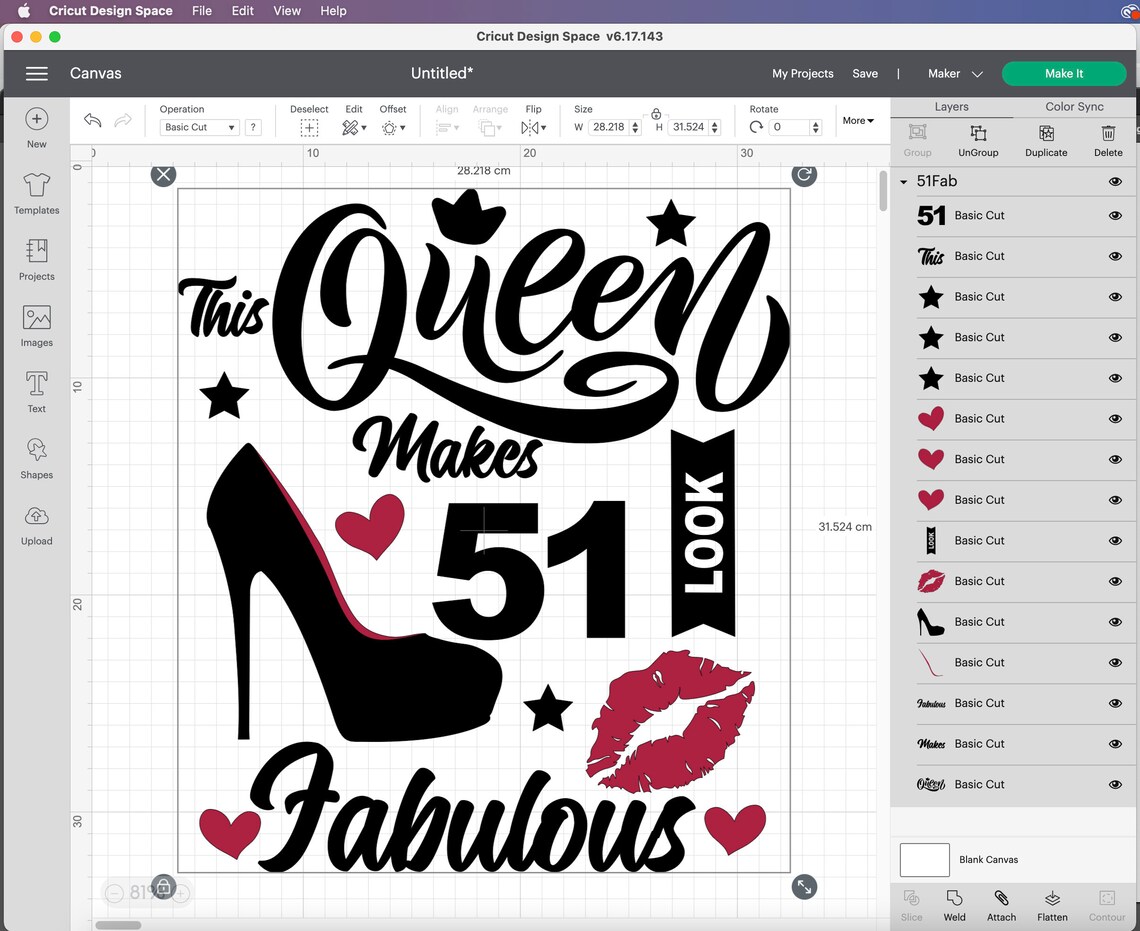The width and height of the screenshot is (1140, 931).
Task: Select the Text tool in the sidebar
Action: pyautogui.click(x=36, y=391)
